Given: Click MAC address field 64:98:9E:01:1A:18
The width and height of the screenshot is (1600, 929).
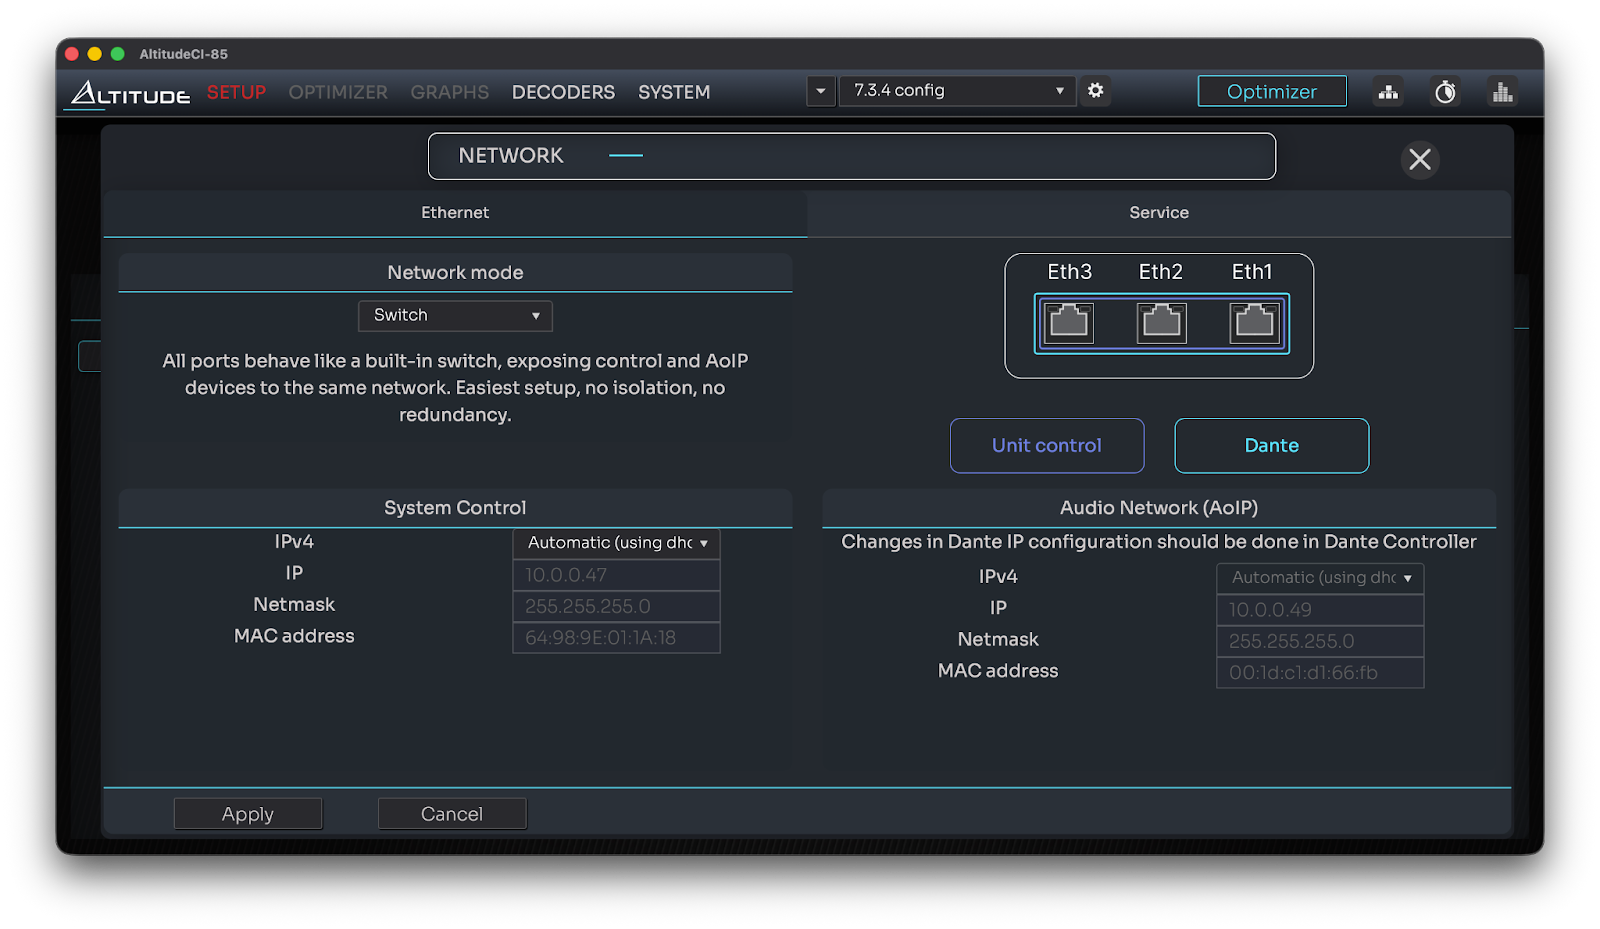Looking at the screenshot, I should pyautogui.click(x=616, y=638).
